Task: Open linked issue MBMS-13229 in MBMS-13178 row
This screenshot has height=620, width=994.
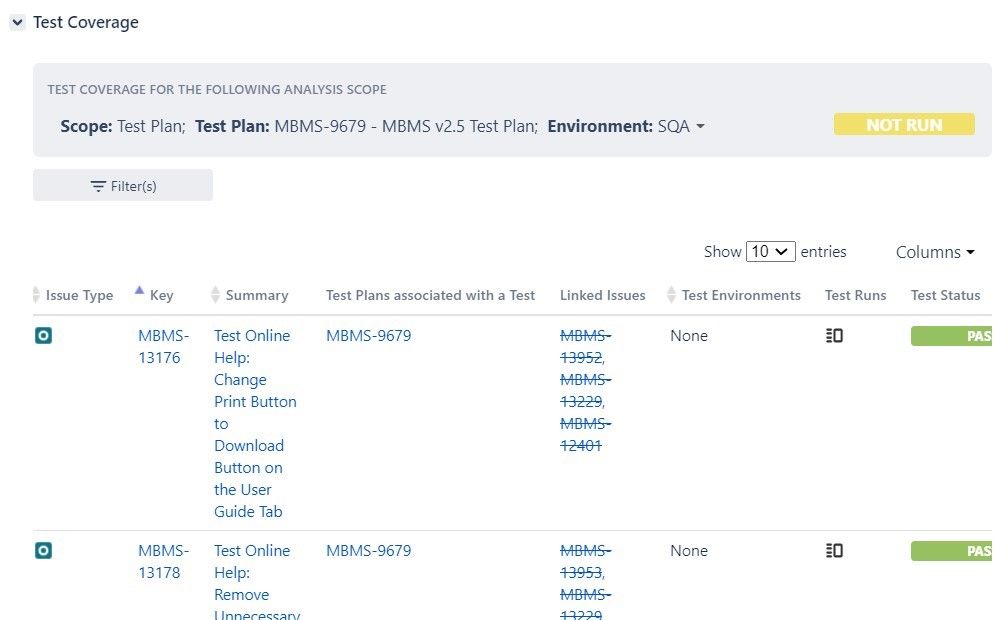Action: tap(584, 604)
